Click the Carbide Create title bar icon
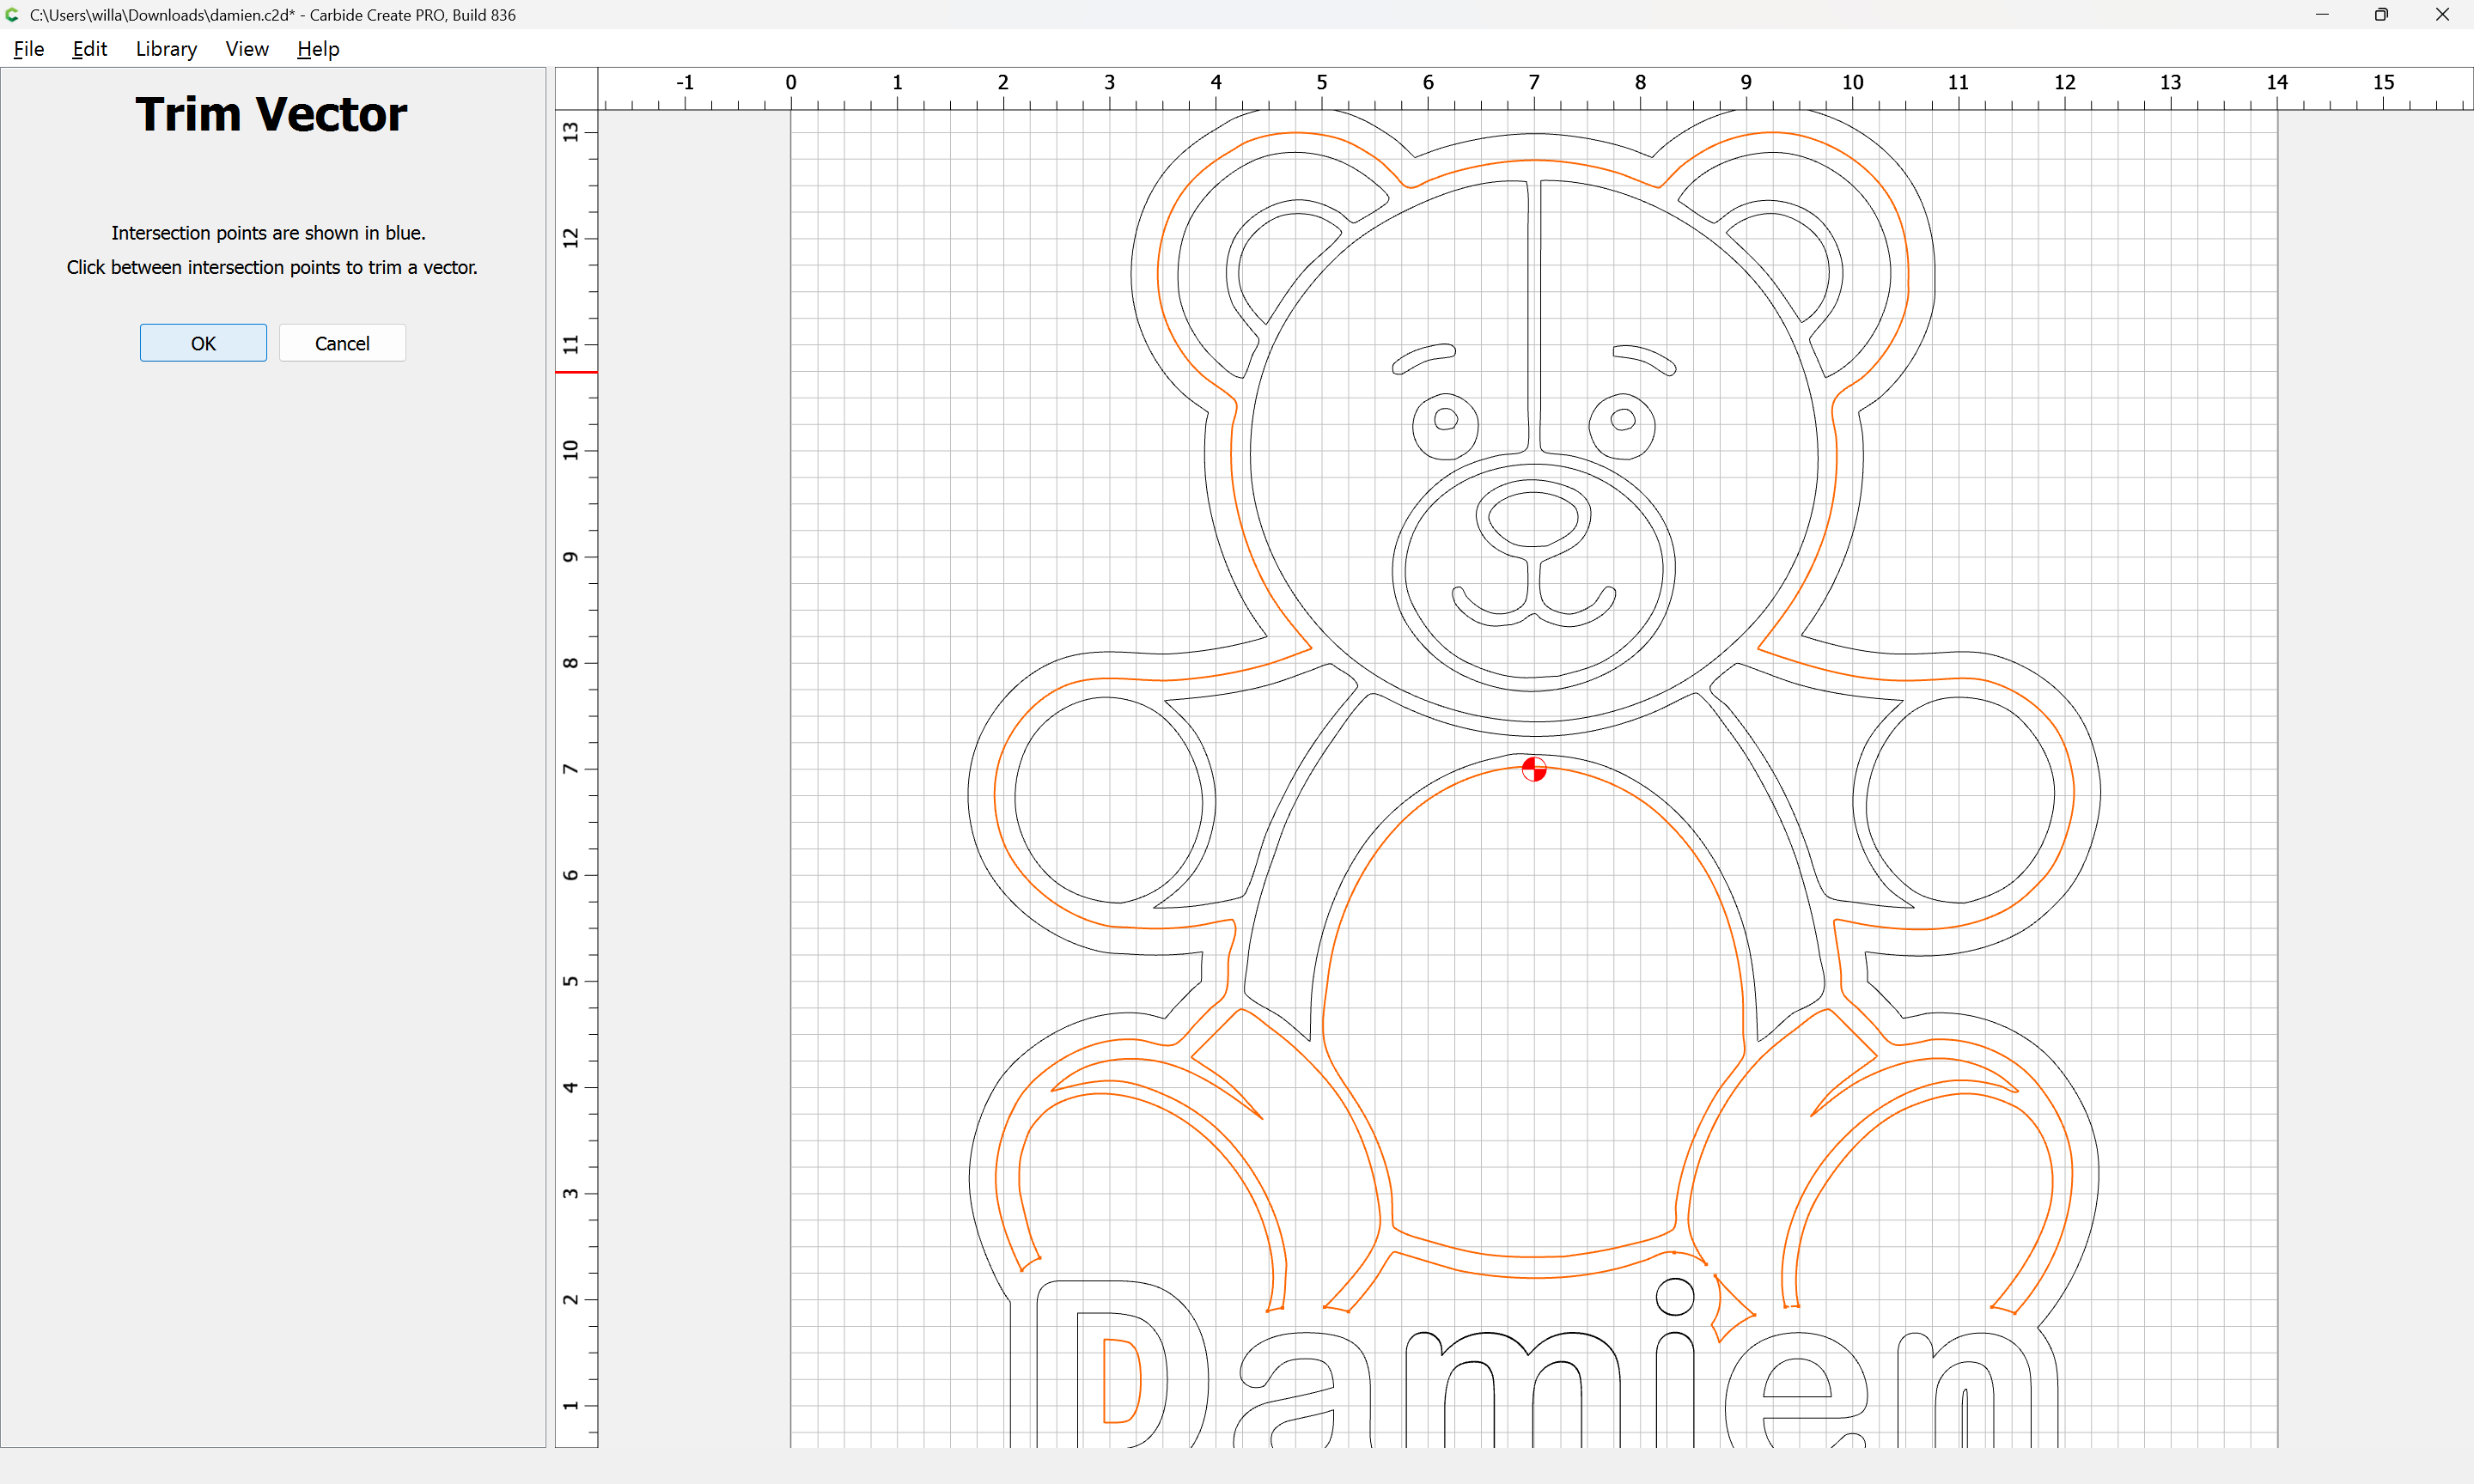Screen dimensions: 2474x1484 pos(13,15)
